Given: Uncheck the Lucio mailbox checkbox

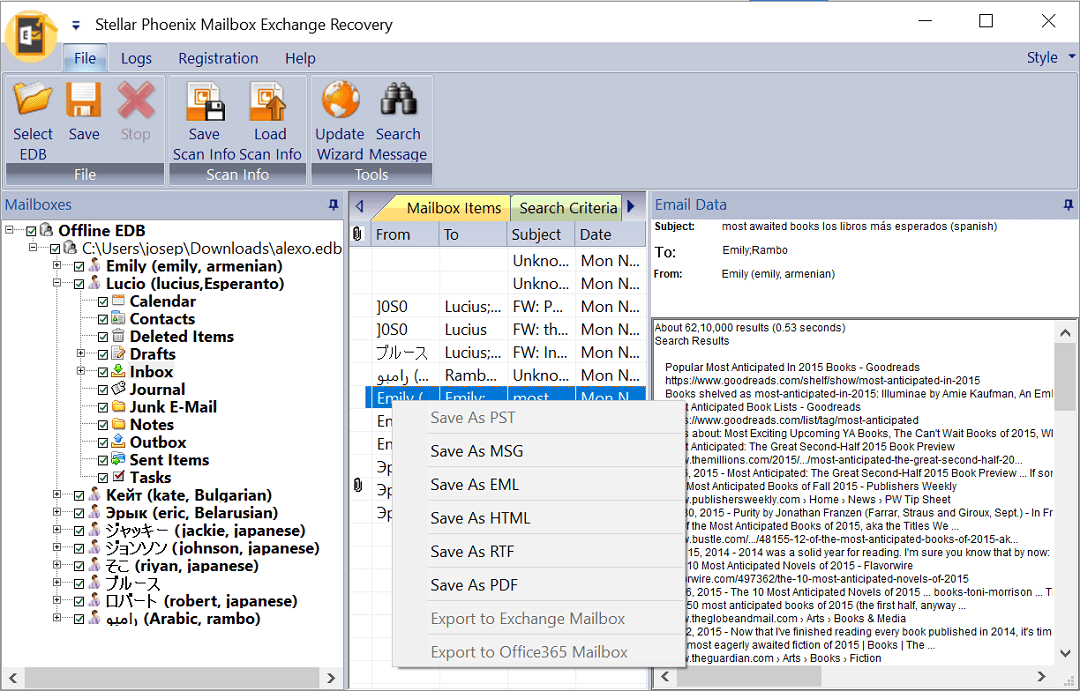Looking at the screenshot, I should point(79,284).
